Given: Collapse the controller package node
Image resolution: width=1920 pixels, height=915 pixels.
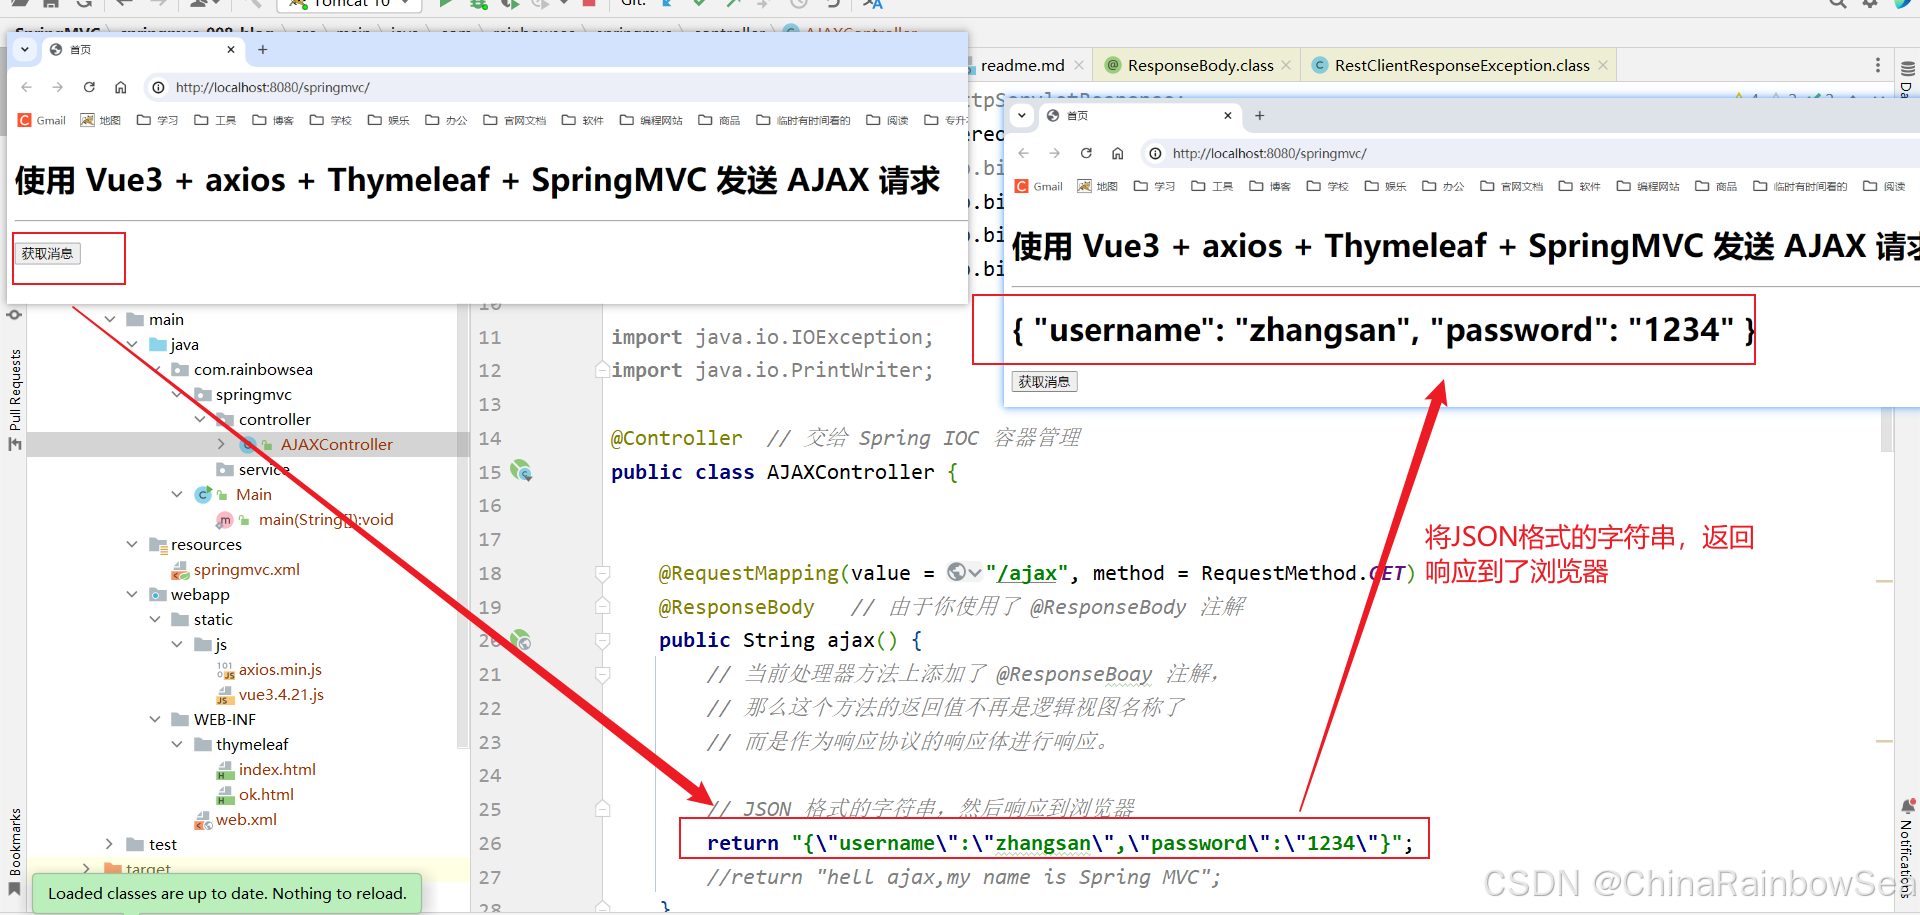Looking at the screenshot, I should (200, 419).
